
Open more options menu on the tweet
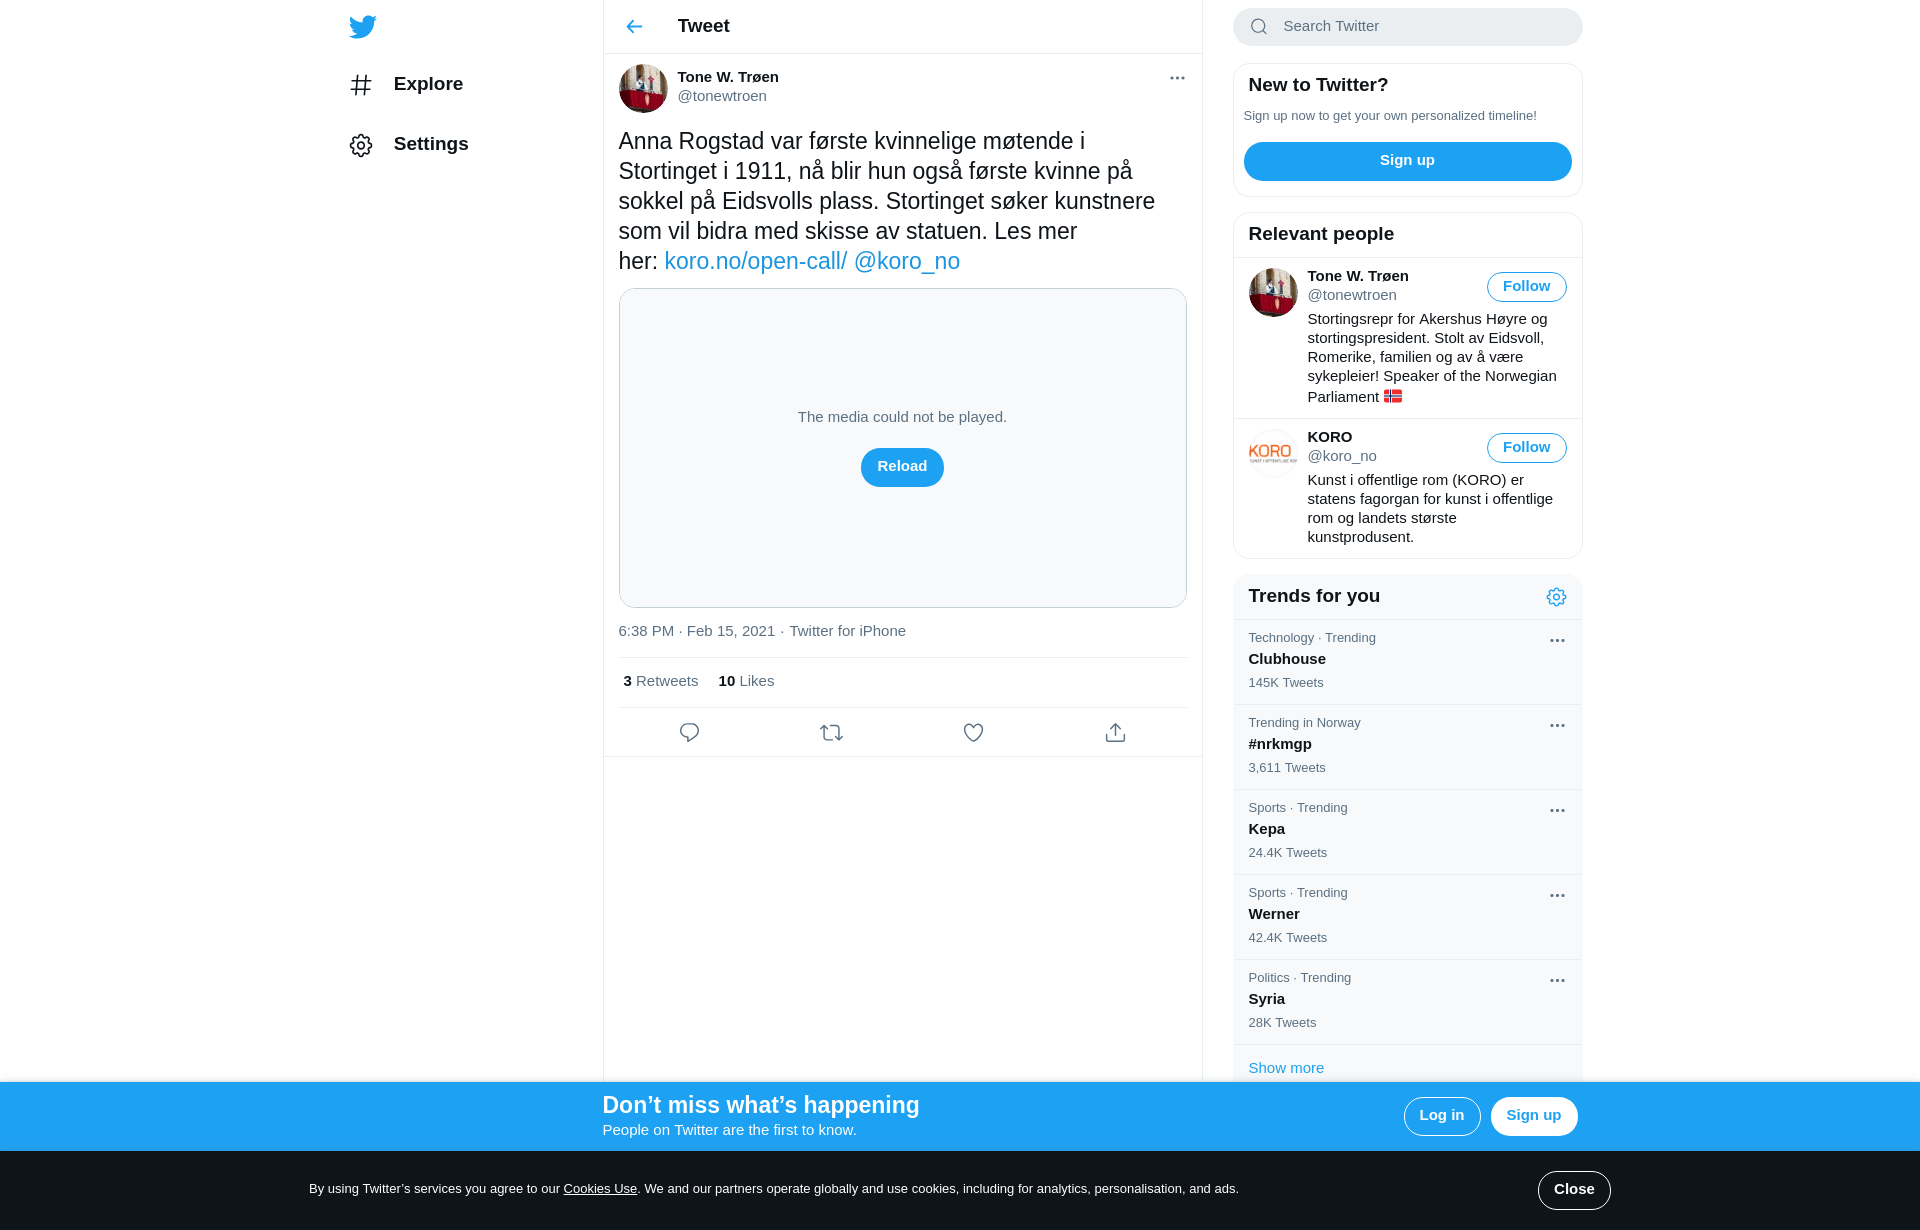pyautogui.click(x=1177, y=78)
